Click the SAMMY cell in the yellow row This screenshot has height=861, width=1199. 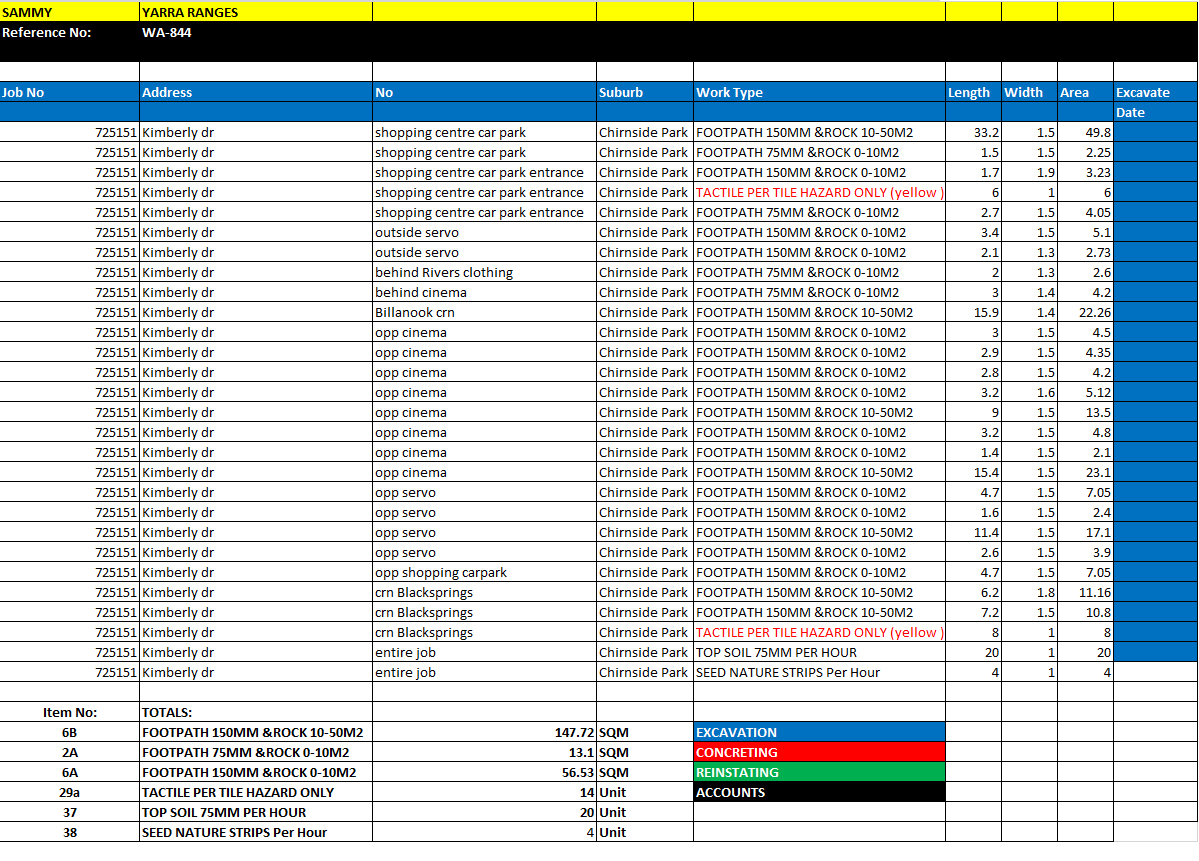tap(69, 12)
